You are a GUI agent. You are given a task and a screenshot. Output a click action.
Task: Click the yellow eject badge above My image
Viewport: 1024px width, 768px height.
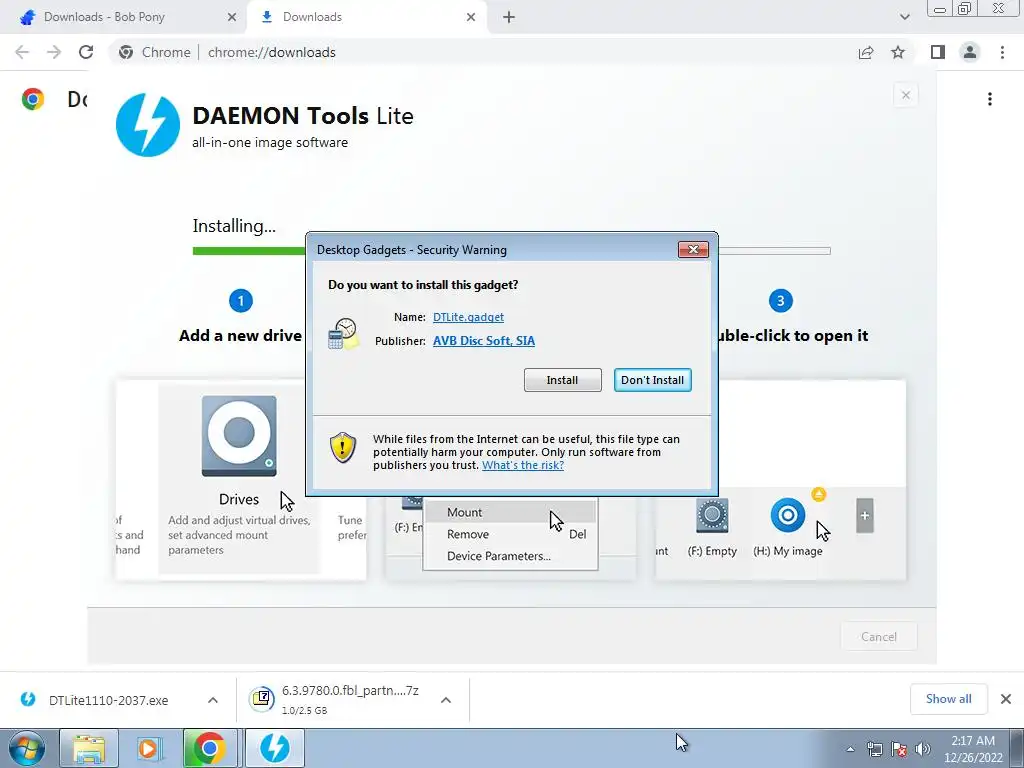point(818,494)
